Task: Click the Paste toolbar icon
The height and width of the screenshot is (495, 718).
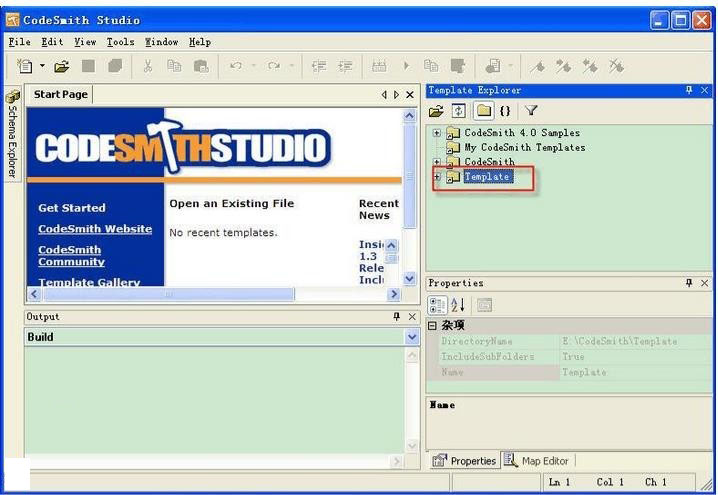Action: coord(201,66)
